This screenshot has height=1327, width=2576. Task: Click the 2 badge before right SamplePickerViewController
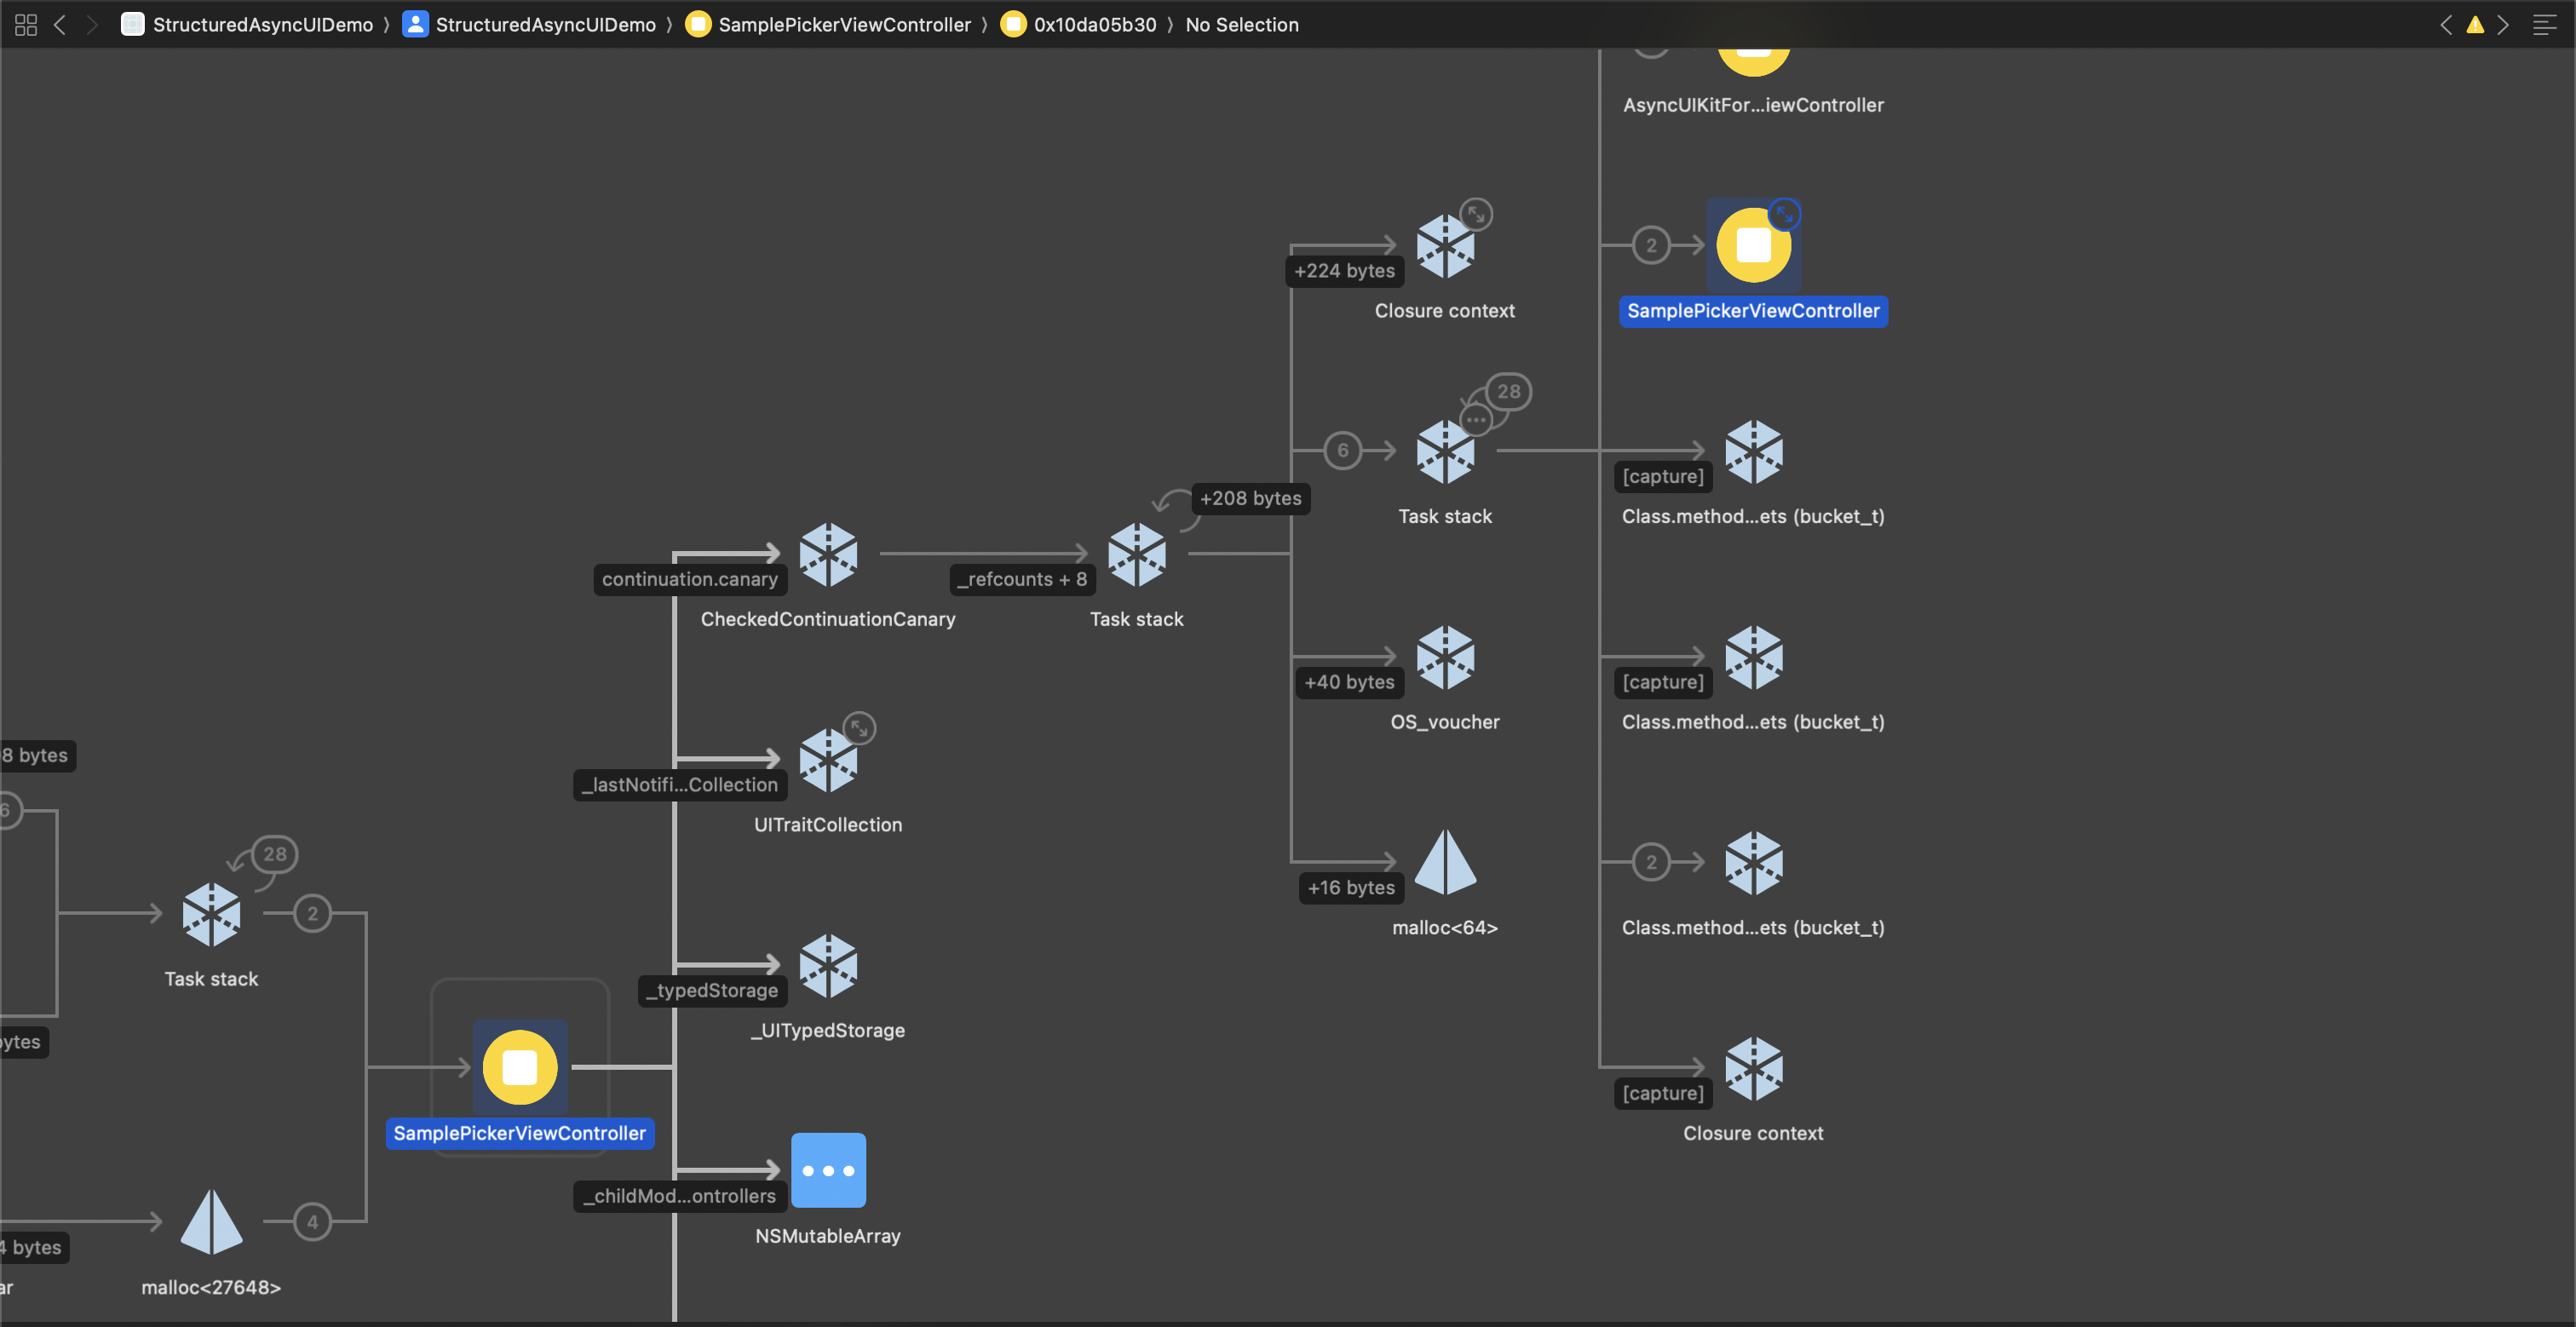click(1651, 245)
